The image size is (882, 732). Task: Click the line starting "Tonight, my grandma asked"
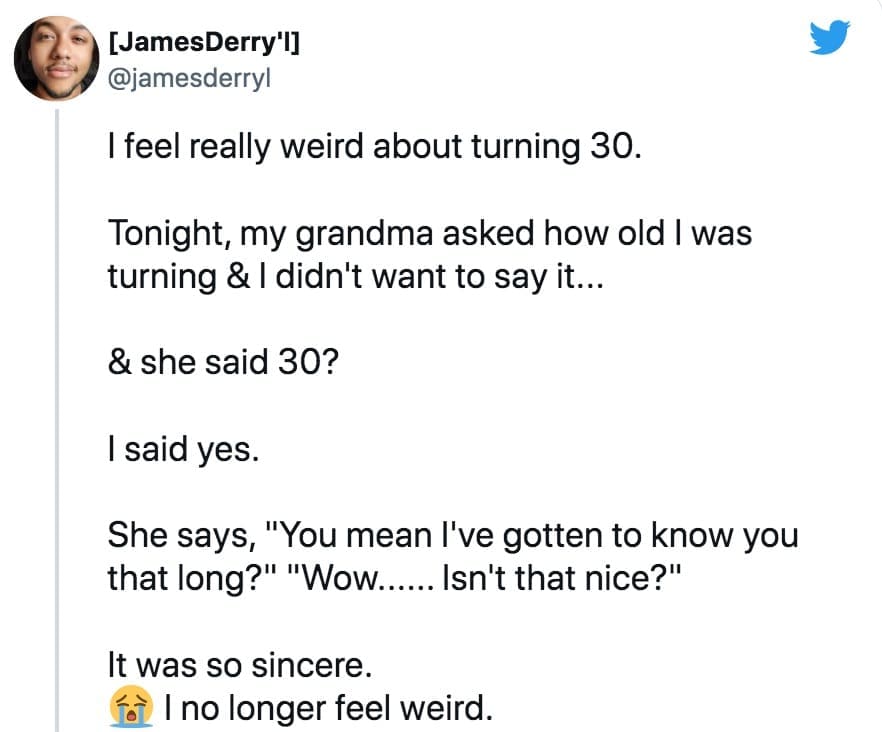429,235
